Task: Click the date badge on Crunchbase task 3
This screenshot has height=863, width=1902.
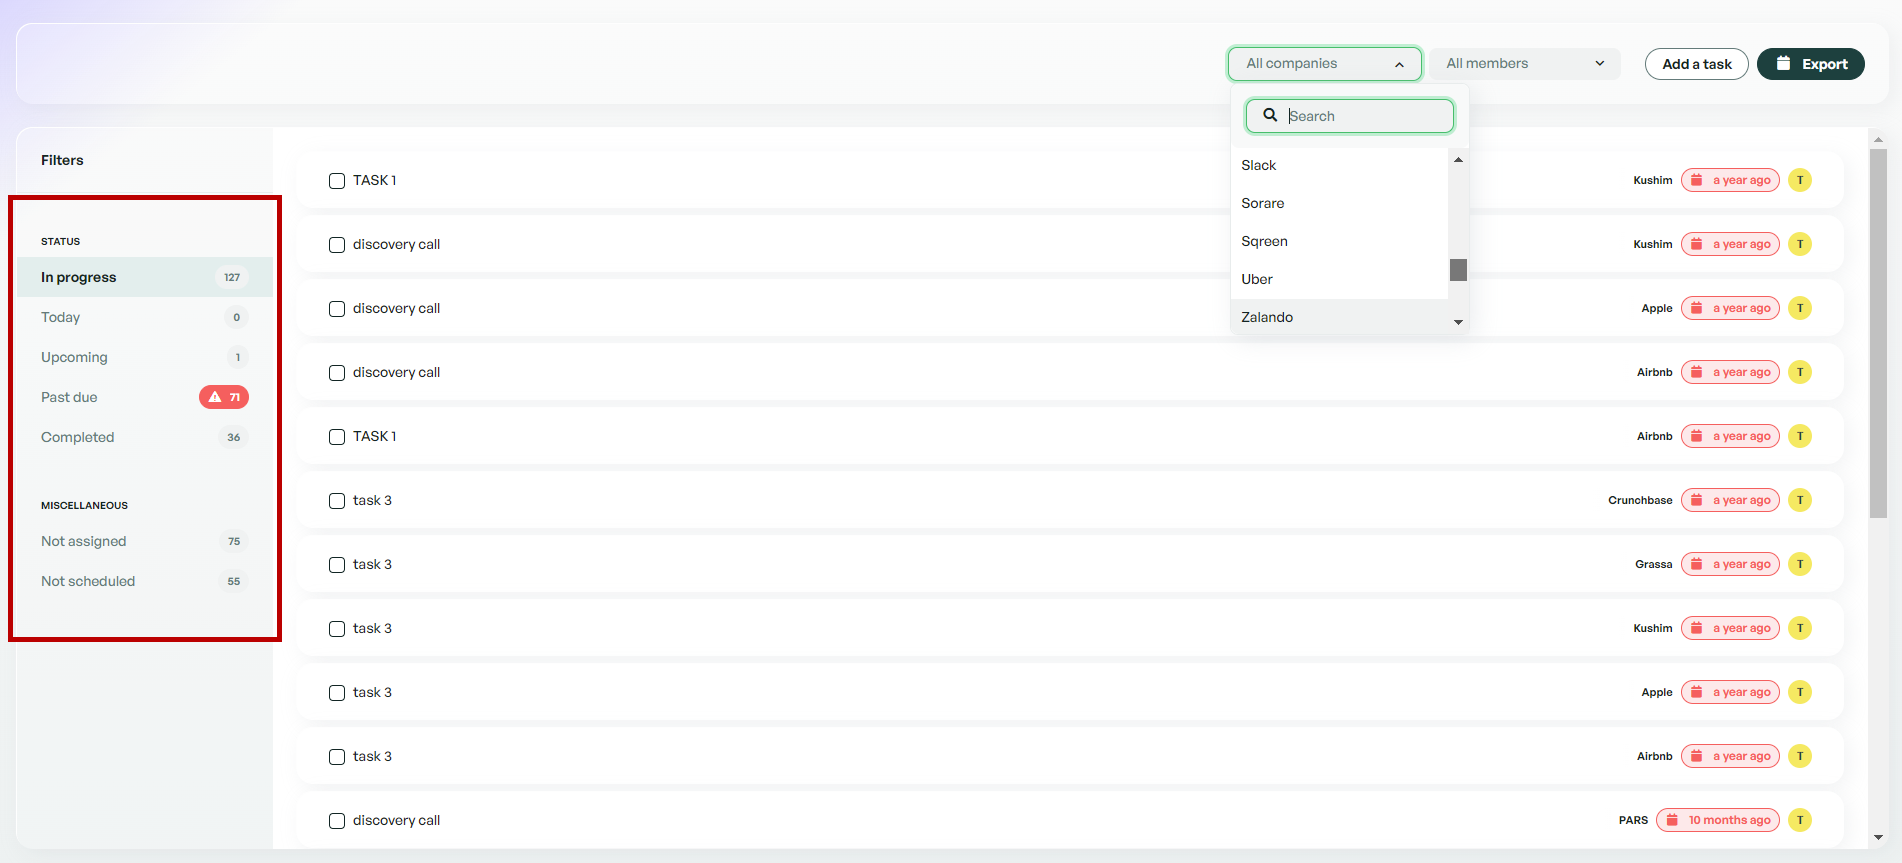Action: pos(1730,500)
